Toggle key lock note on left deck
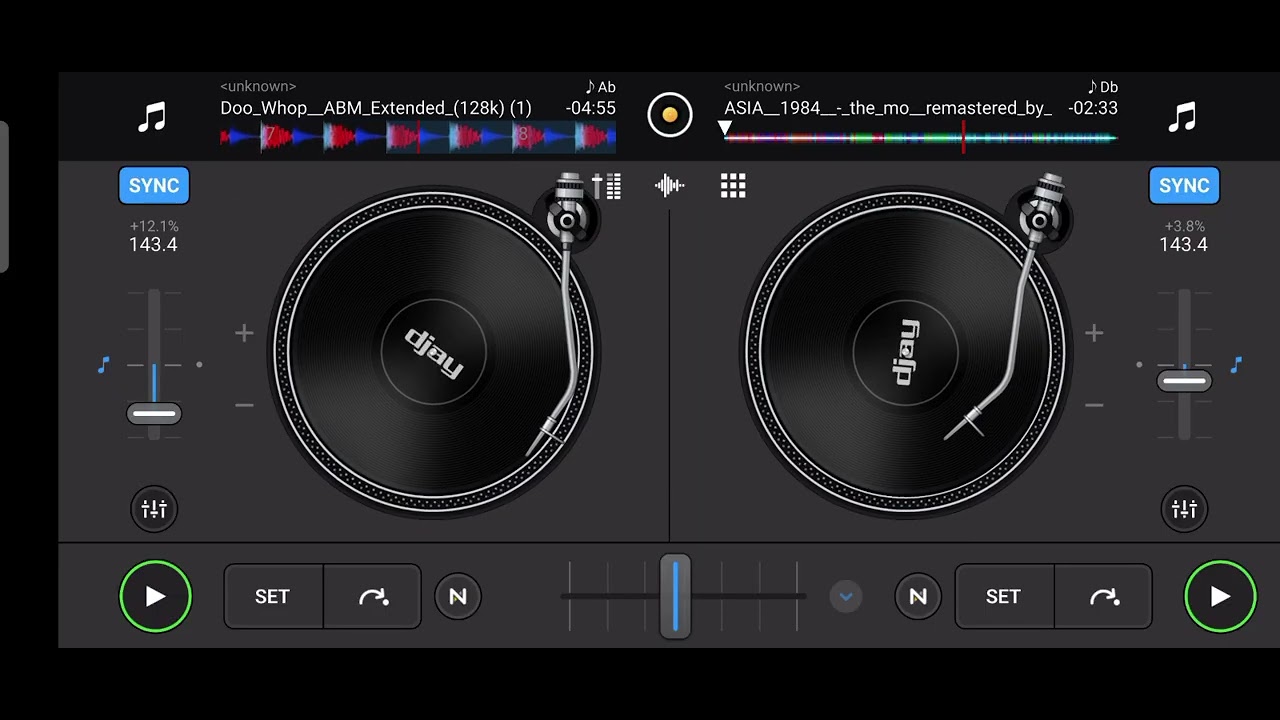1280x720 pixels. click(103, 366)
